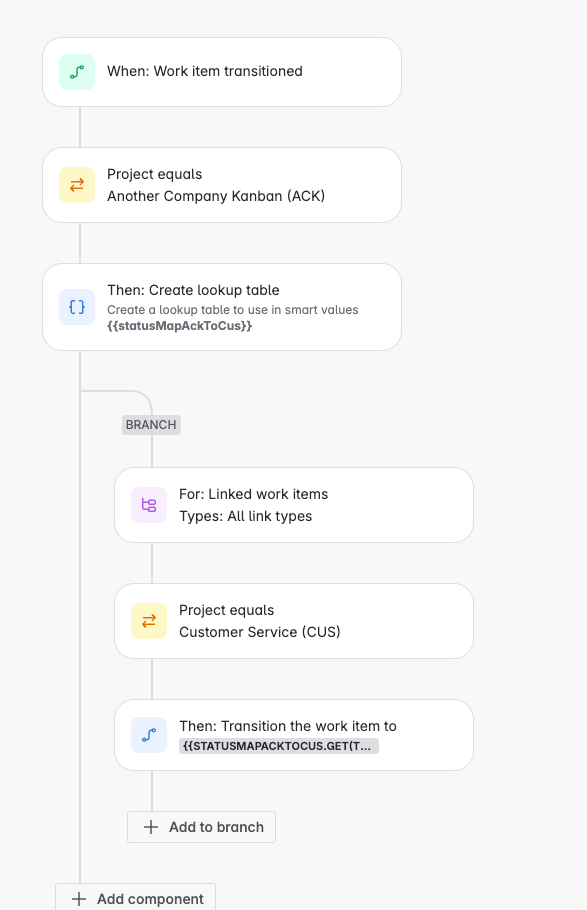Click the green trigger icon for Work item transitioned
The image size is (587, 910).
77,72
